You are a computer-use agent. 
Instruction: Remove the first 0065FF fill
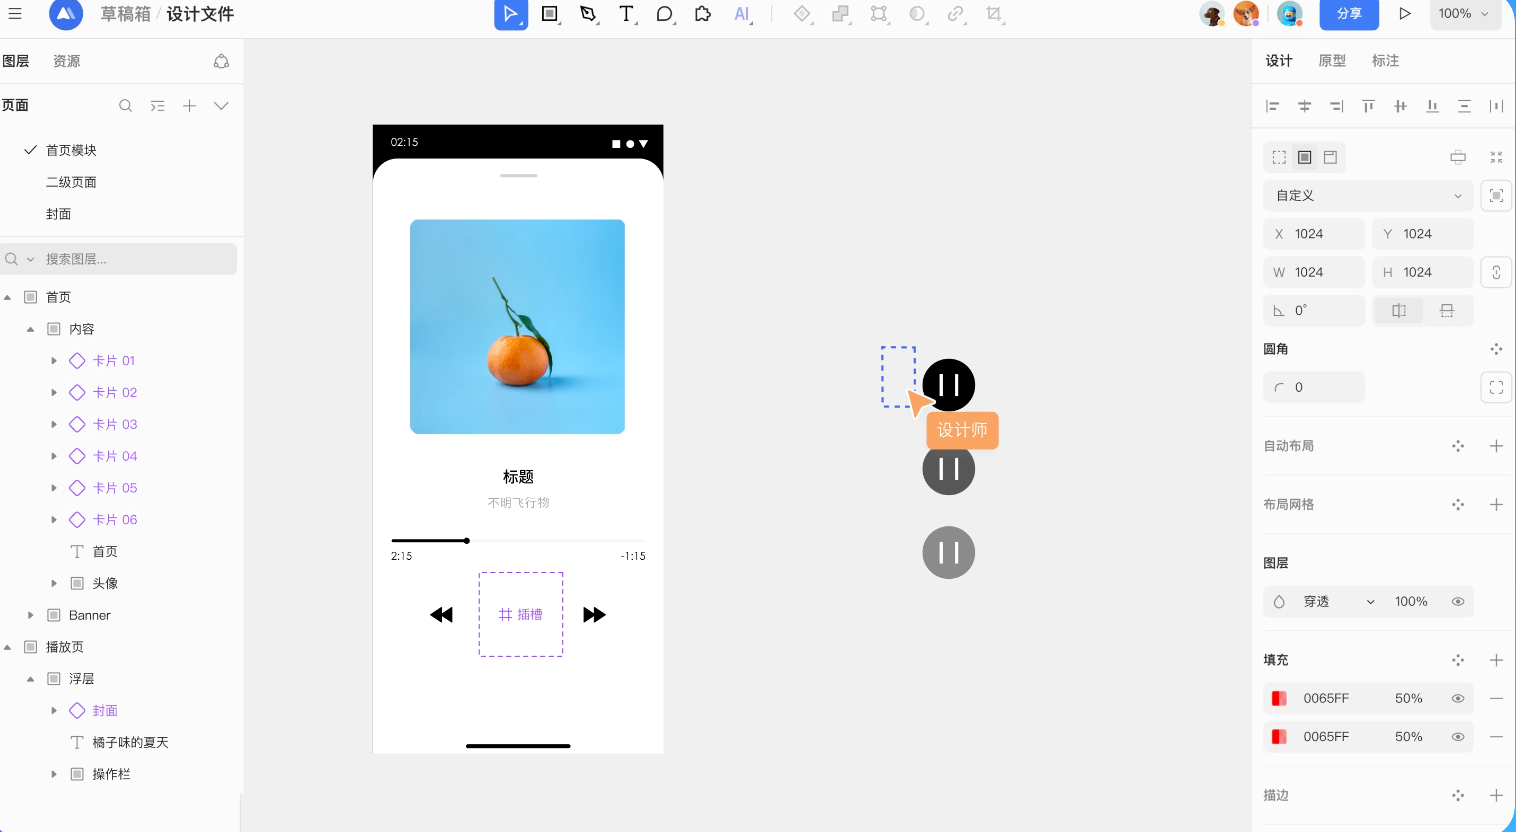1497,699
